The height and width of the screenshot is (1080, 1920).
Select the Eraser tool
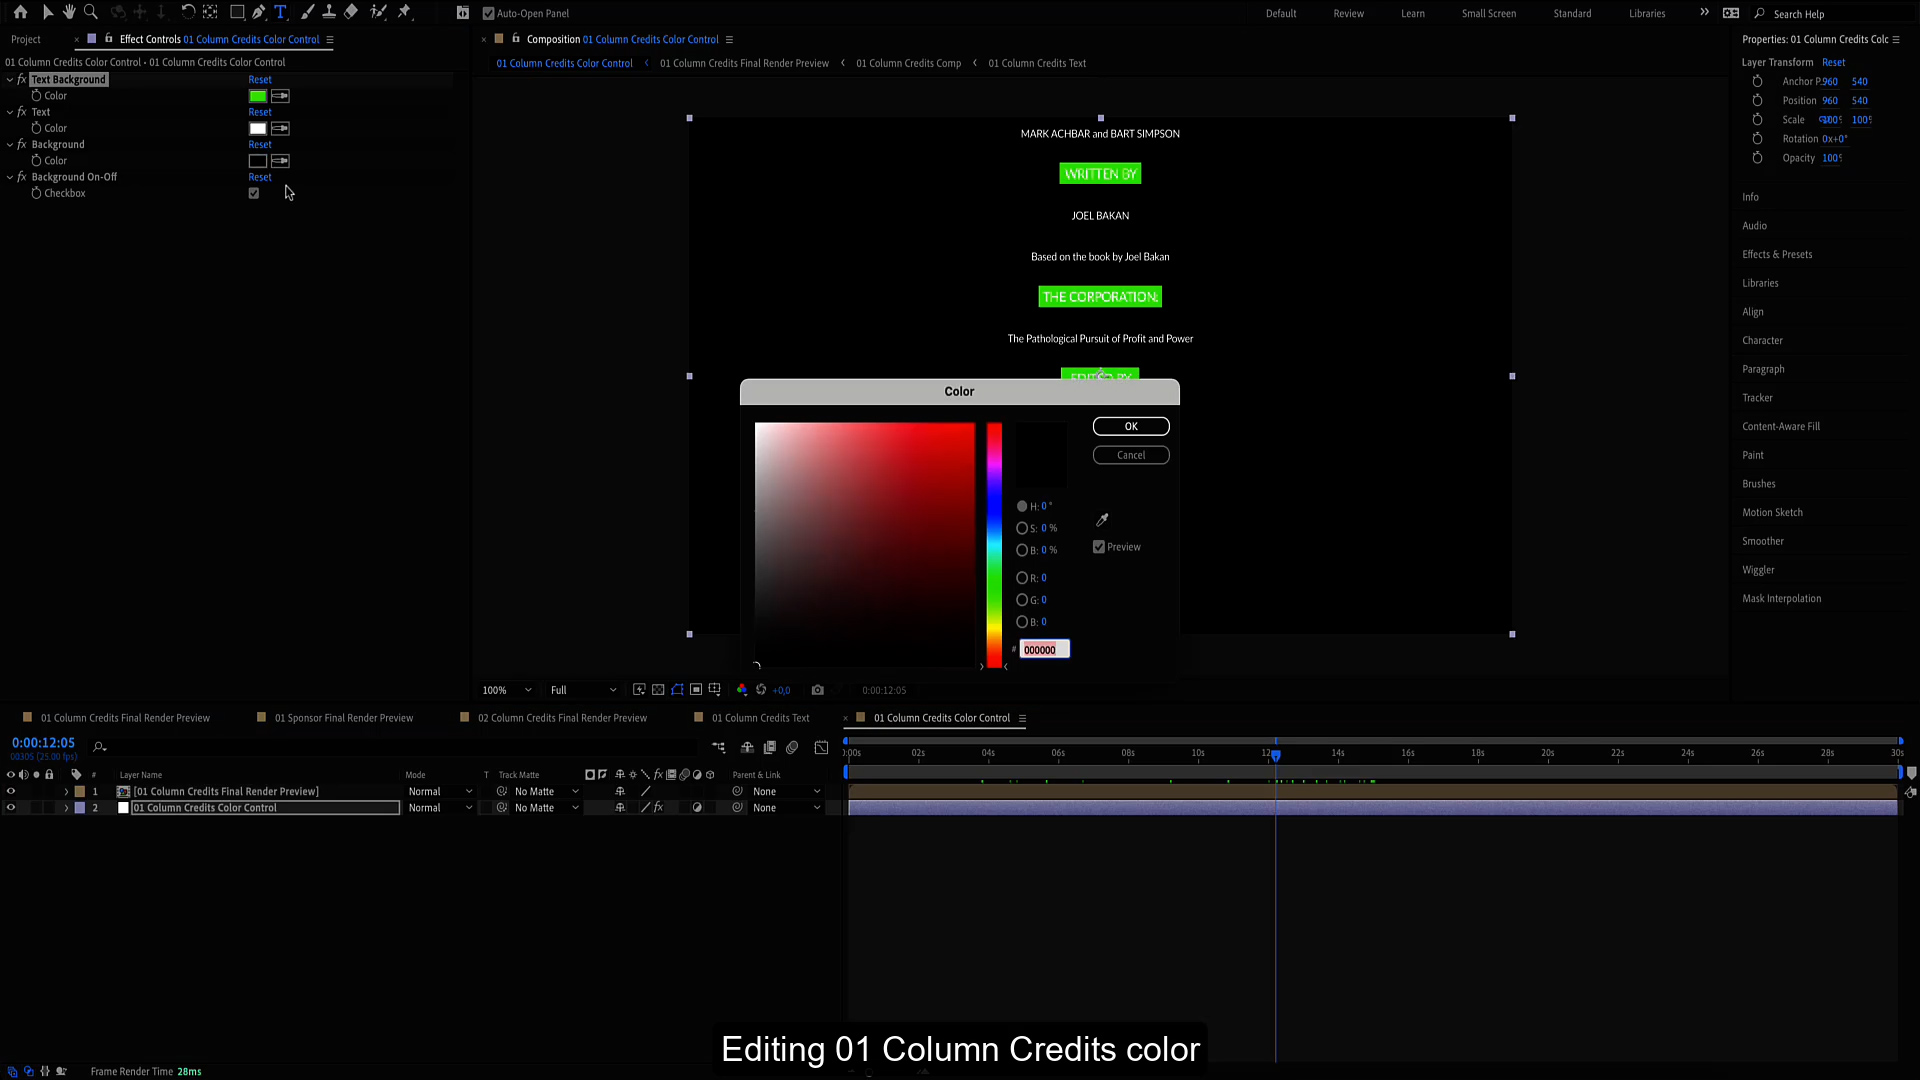pos(351,12)
